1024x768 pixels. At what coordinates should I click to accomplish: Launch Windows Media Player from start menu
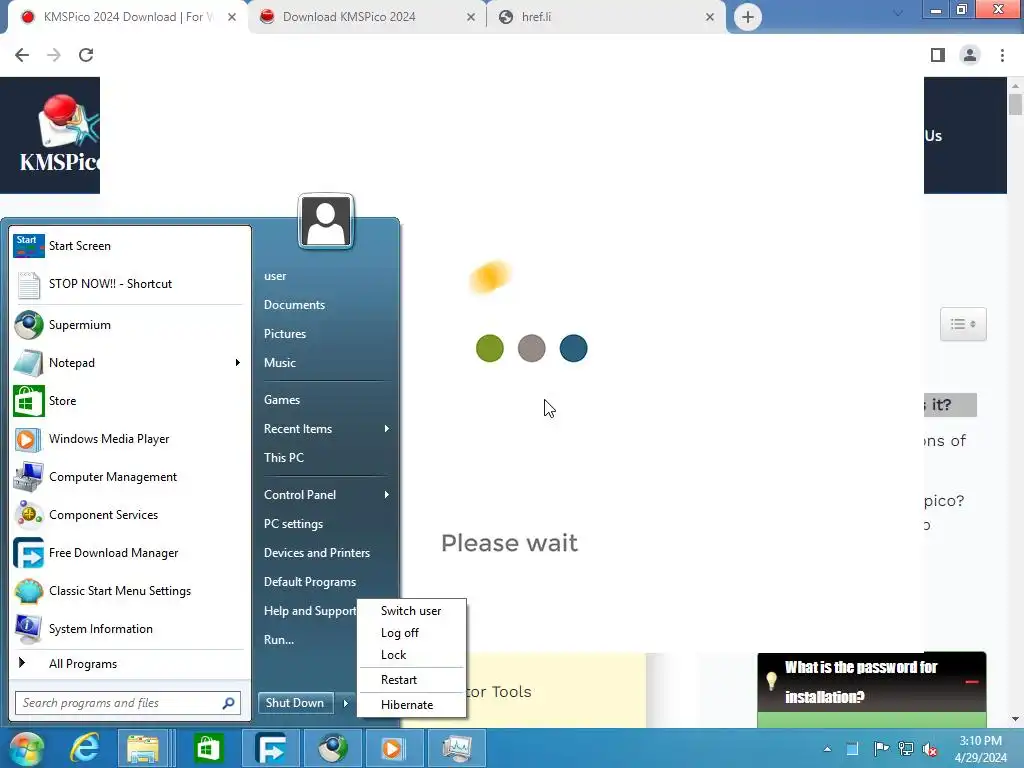pos(129,438)
